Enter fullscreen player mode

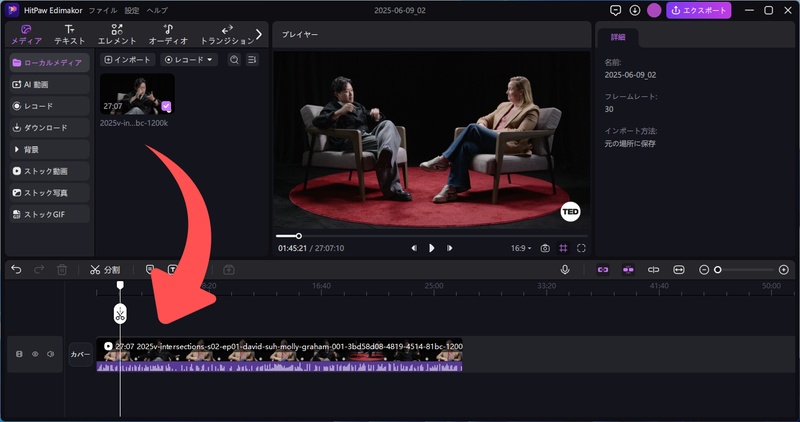tap(581, 248)
